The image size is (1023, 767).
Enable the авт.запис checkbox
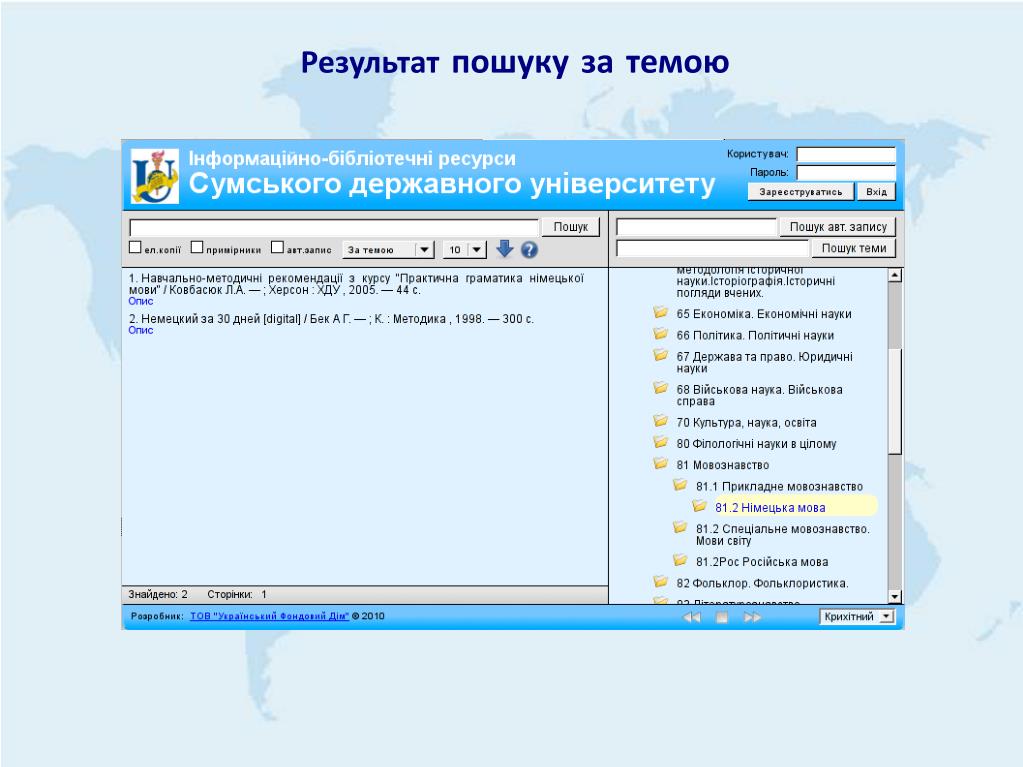(x=277, y=247)
